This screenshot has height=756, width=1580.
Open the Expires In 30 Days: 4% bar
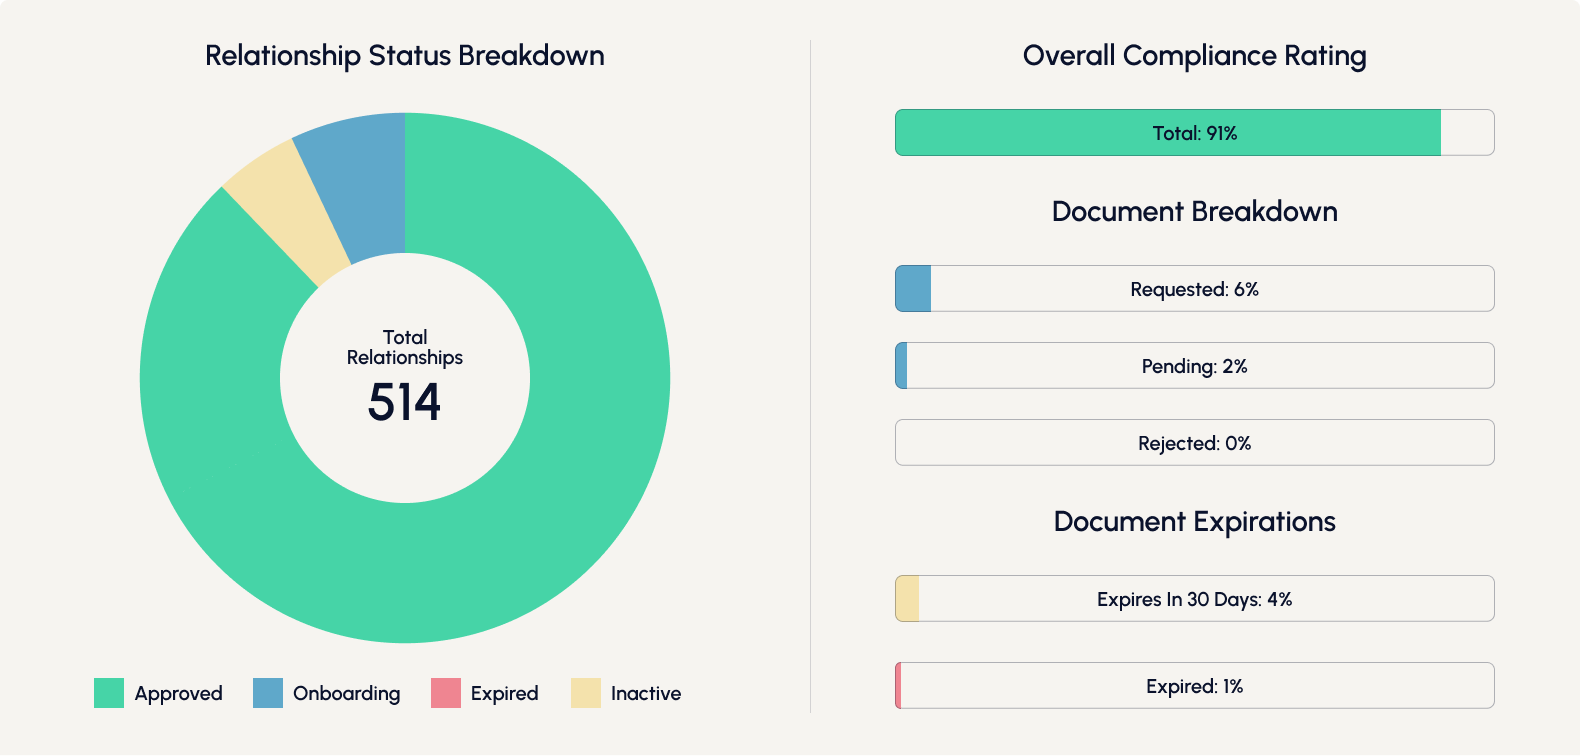click(1194, 599)
